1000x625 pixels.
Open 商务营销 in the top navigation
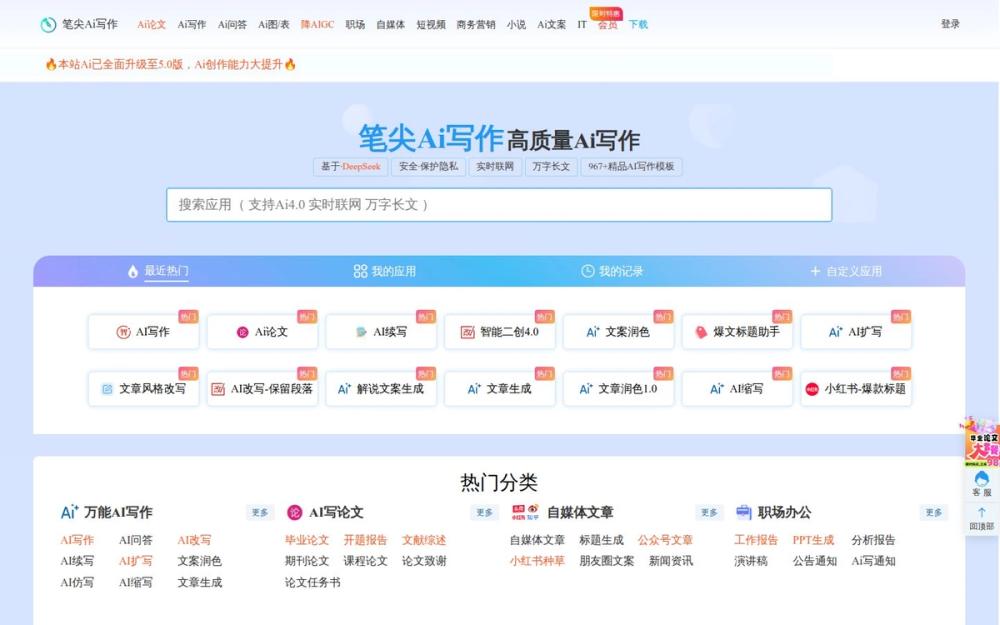click(x=476, y=24)
